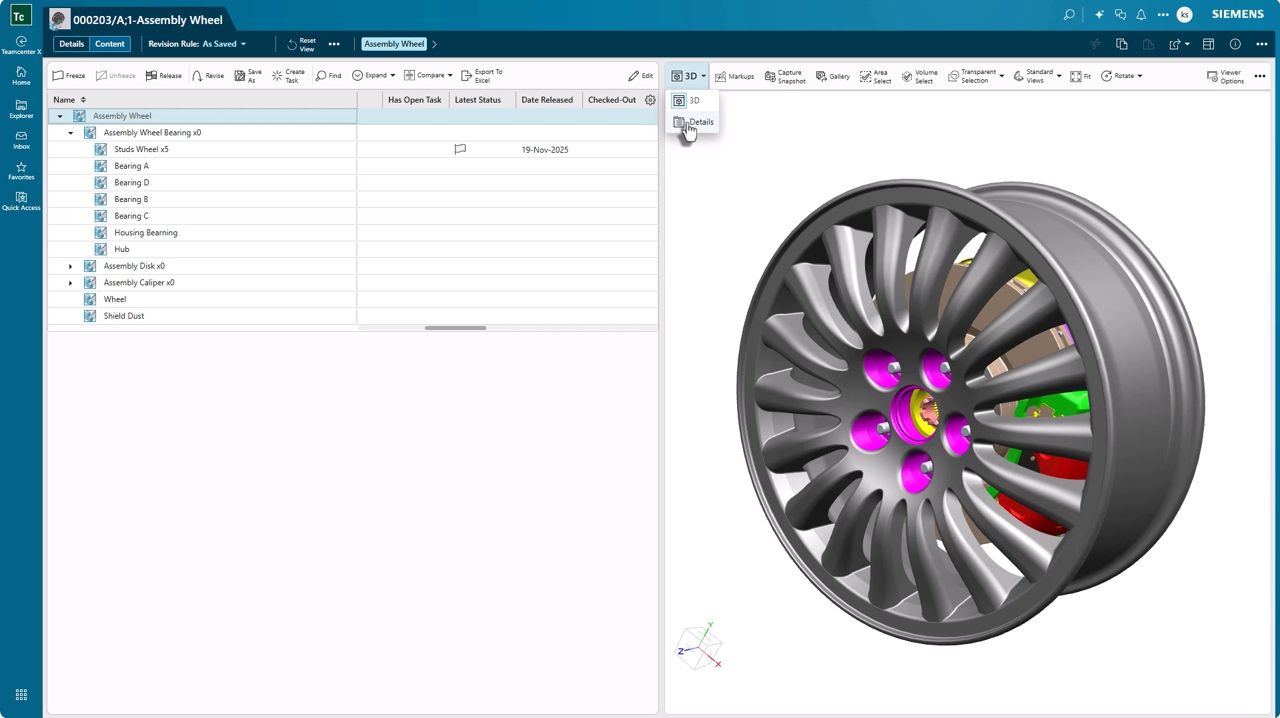
Task: Click the Assembly Wheel breadcrumb chip
Action: [x=394, y=44]
